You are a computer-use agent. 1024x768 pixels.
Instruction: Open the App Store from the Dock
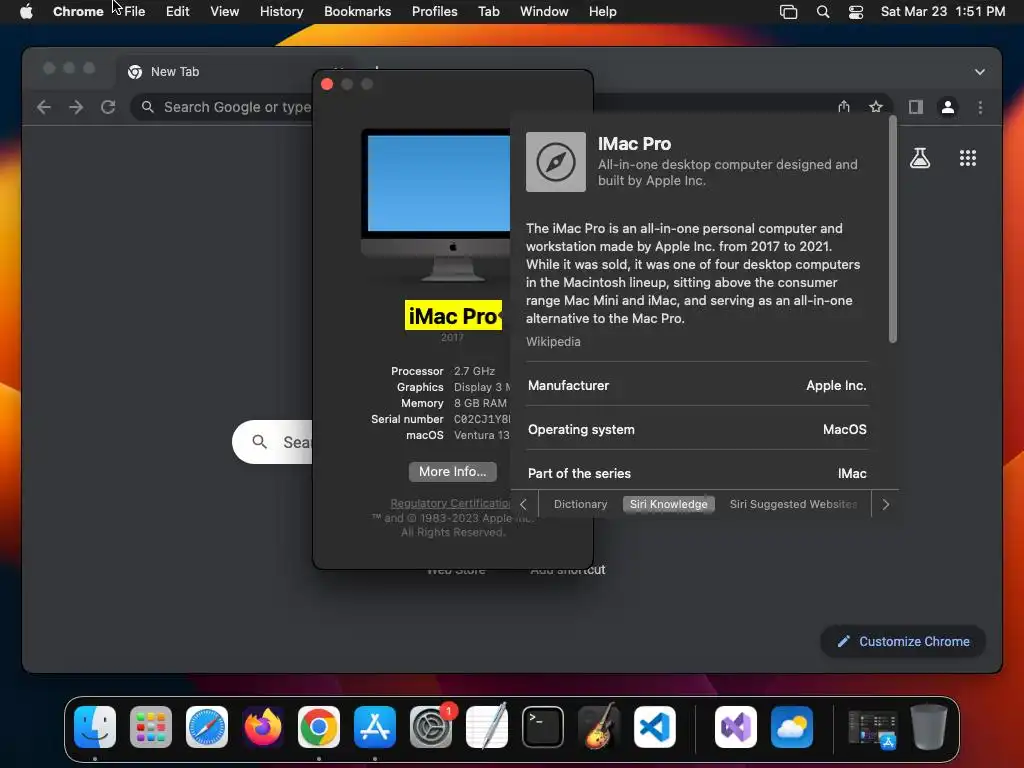click(375, 727)
